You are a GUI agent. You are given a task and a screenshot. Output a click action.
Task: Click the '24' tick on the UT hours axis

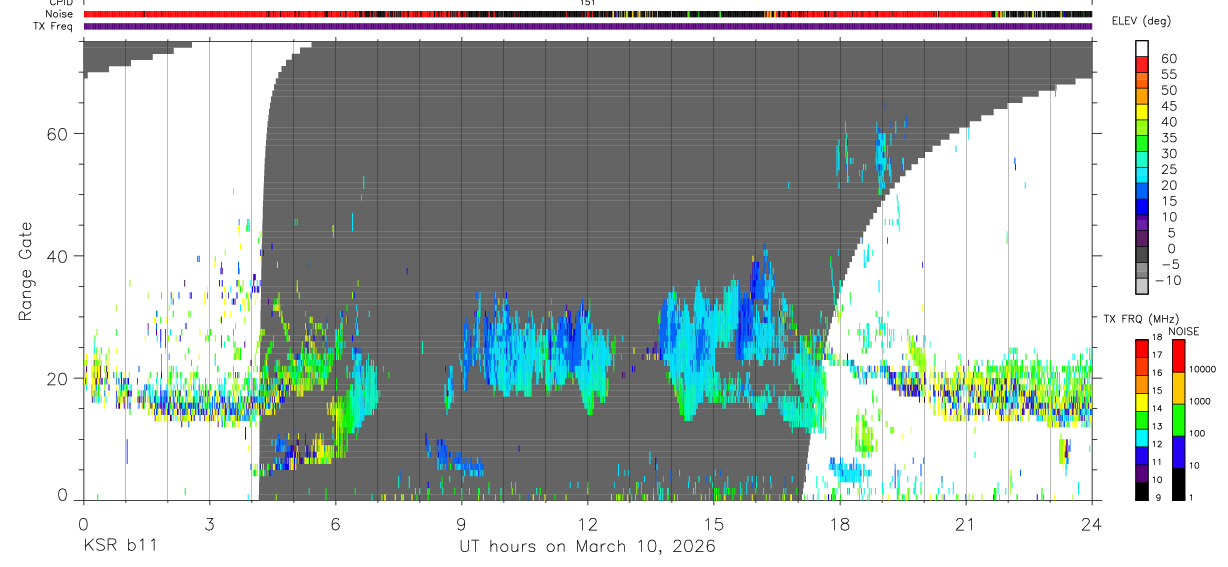[x=1091, y=524]
